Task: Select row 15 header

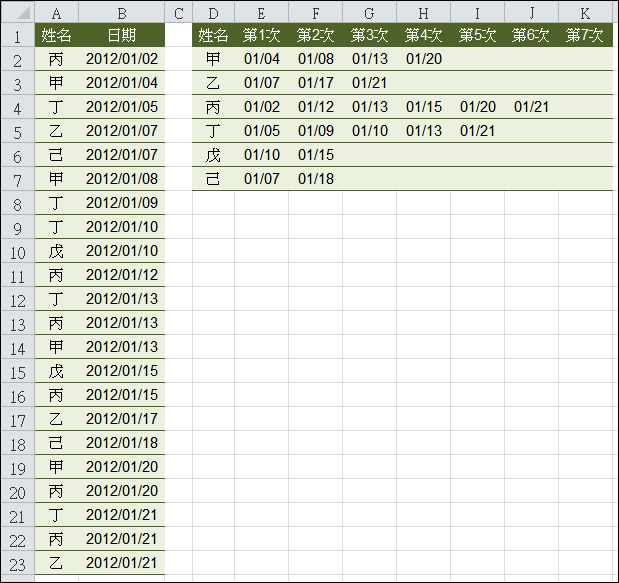Action: [x=18, y=371]
